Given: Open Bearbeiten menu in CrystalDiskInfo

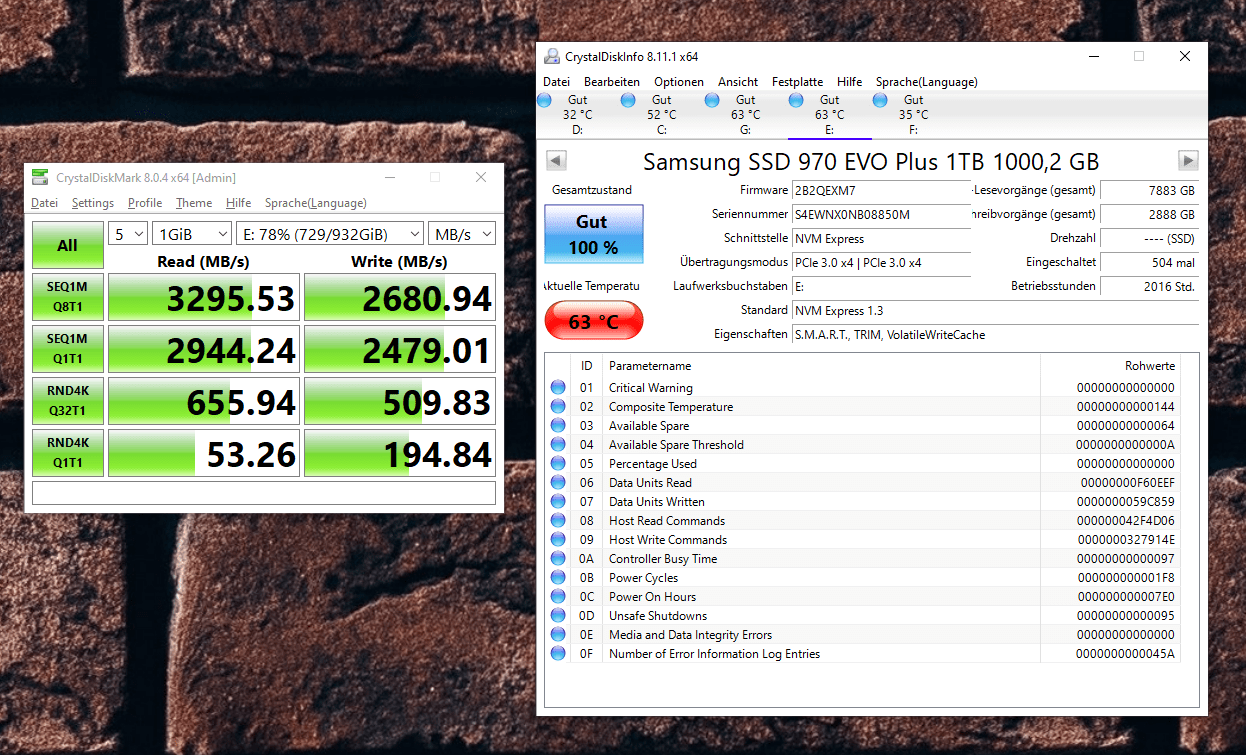Looking at the screenshot, I should coord(612,82).
